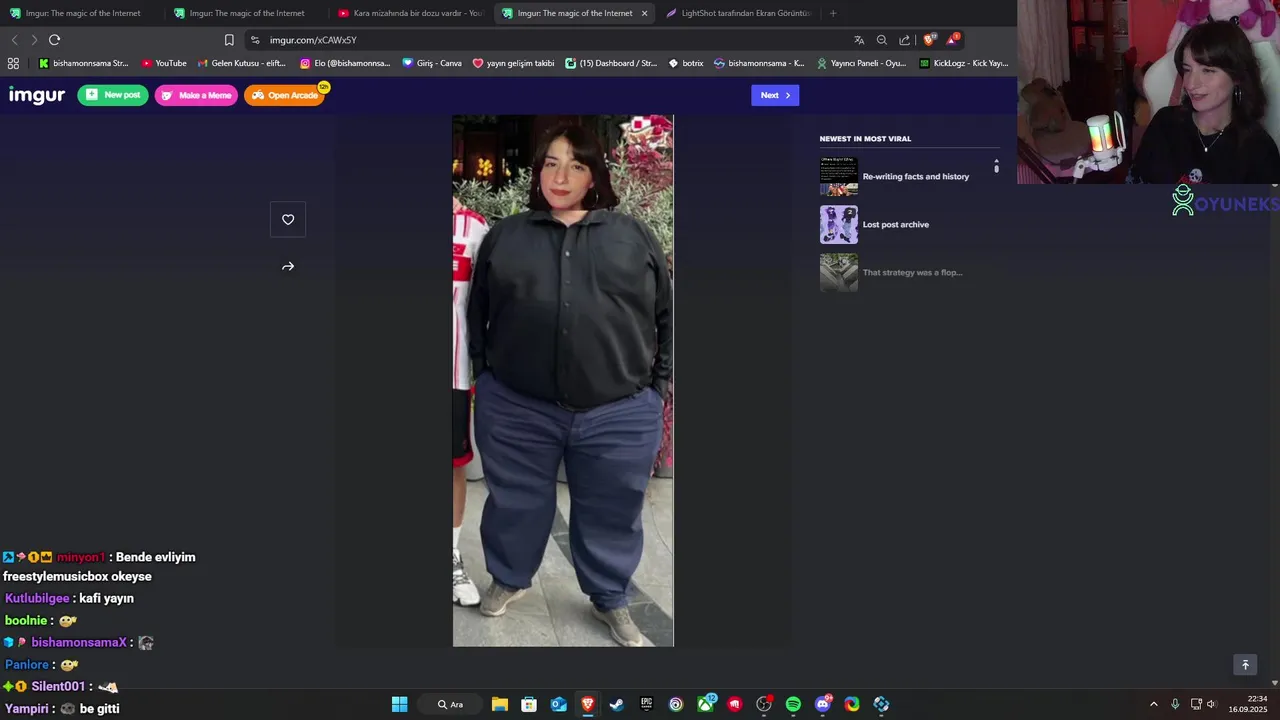Click the Windows taskbar search box Ara

pos(451,704)
